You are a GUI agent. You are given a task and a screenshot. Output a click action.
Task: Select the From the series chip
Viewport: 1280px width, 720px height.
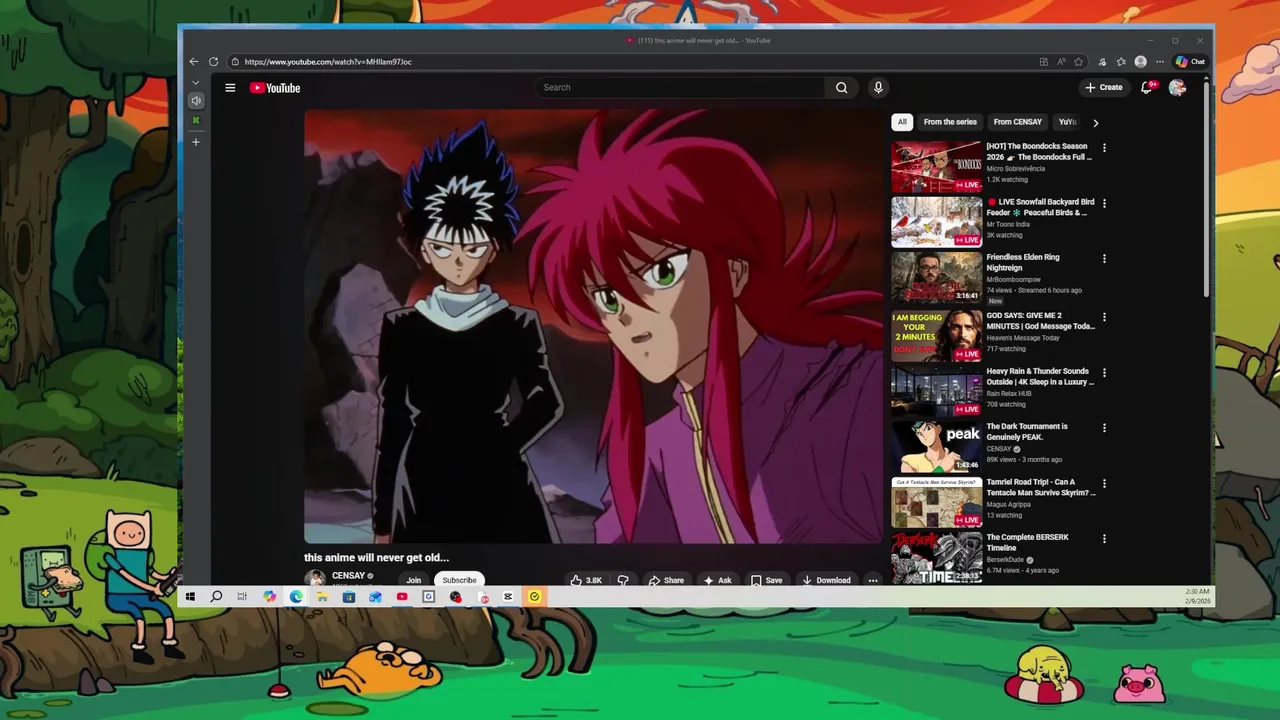point(950,122)
